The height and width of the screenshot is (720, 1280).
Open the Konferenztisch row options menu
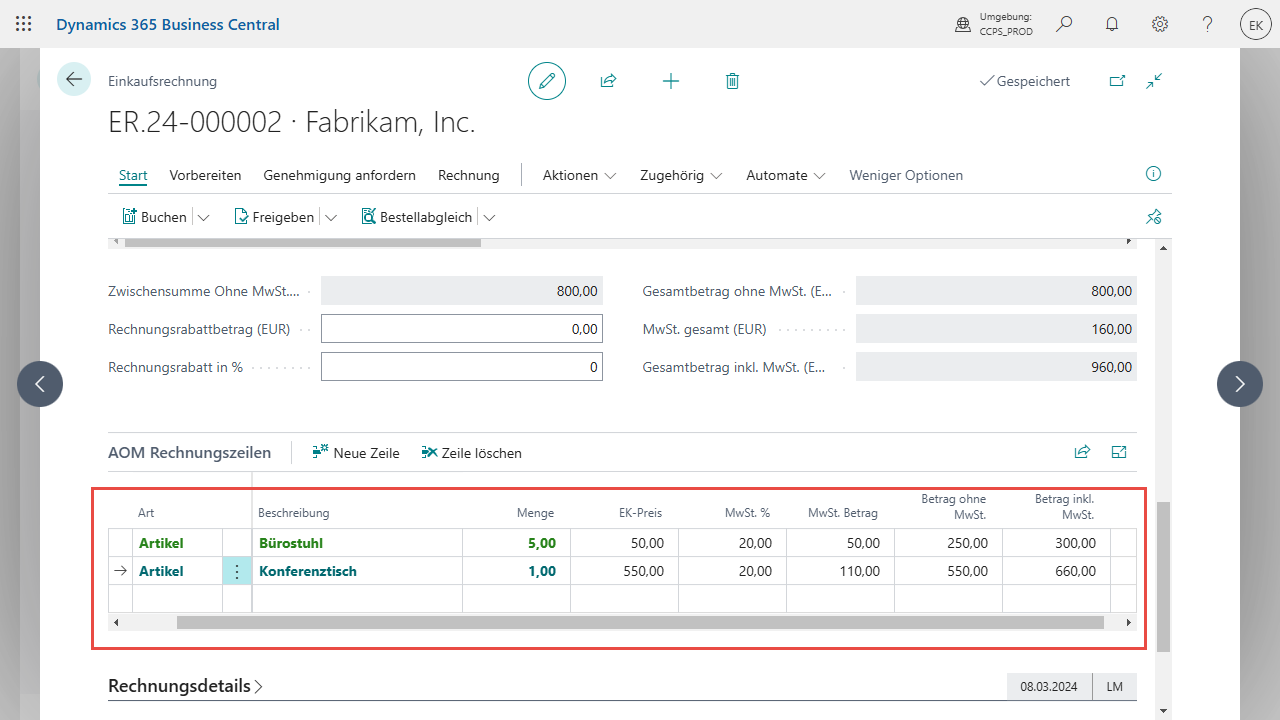click(237, 571)
